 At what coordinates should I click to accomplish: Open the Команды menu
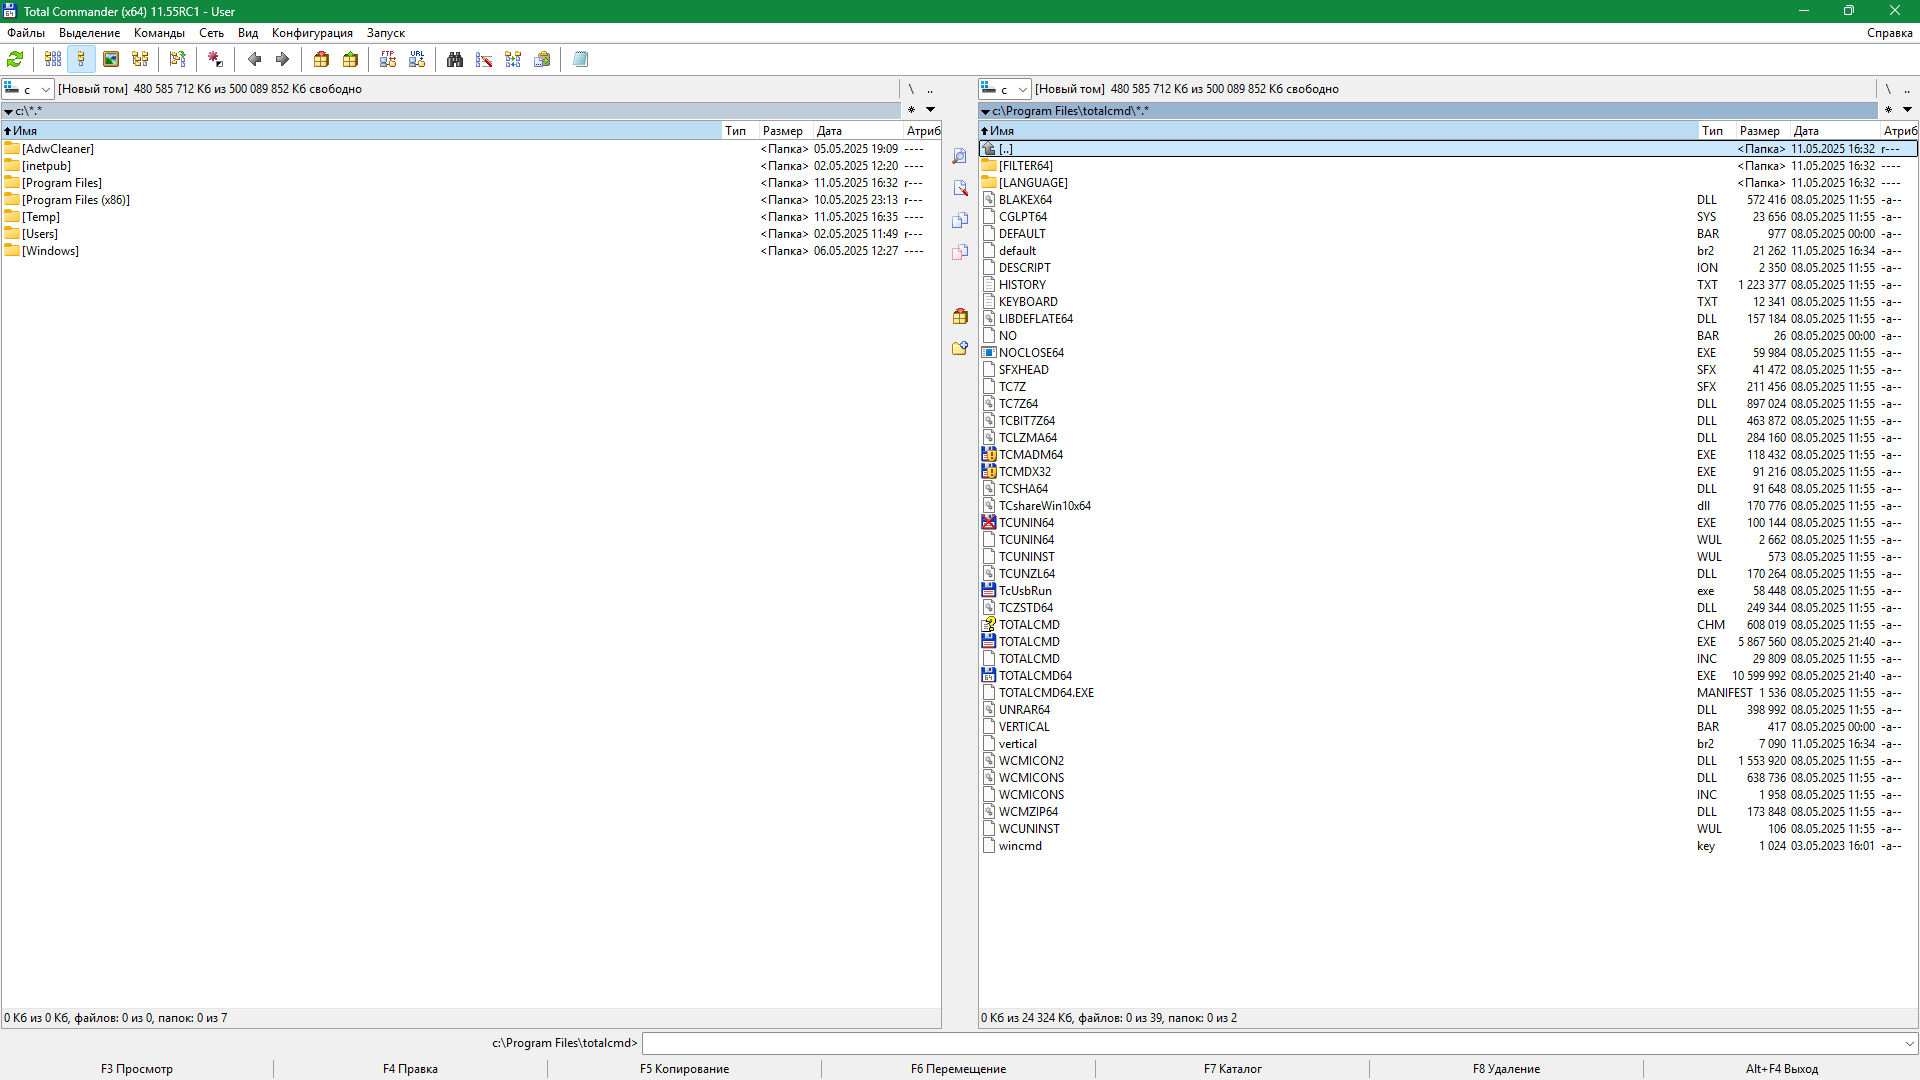point(159,33)
